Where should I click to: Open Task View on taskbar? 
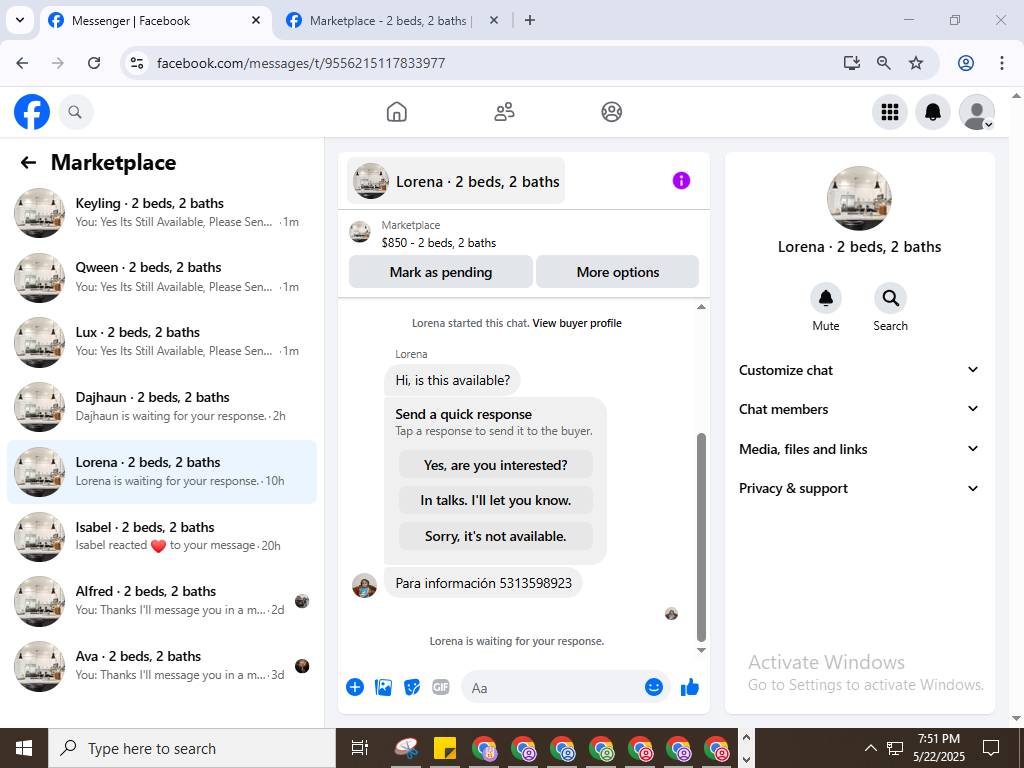(360, 748)
